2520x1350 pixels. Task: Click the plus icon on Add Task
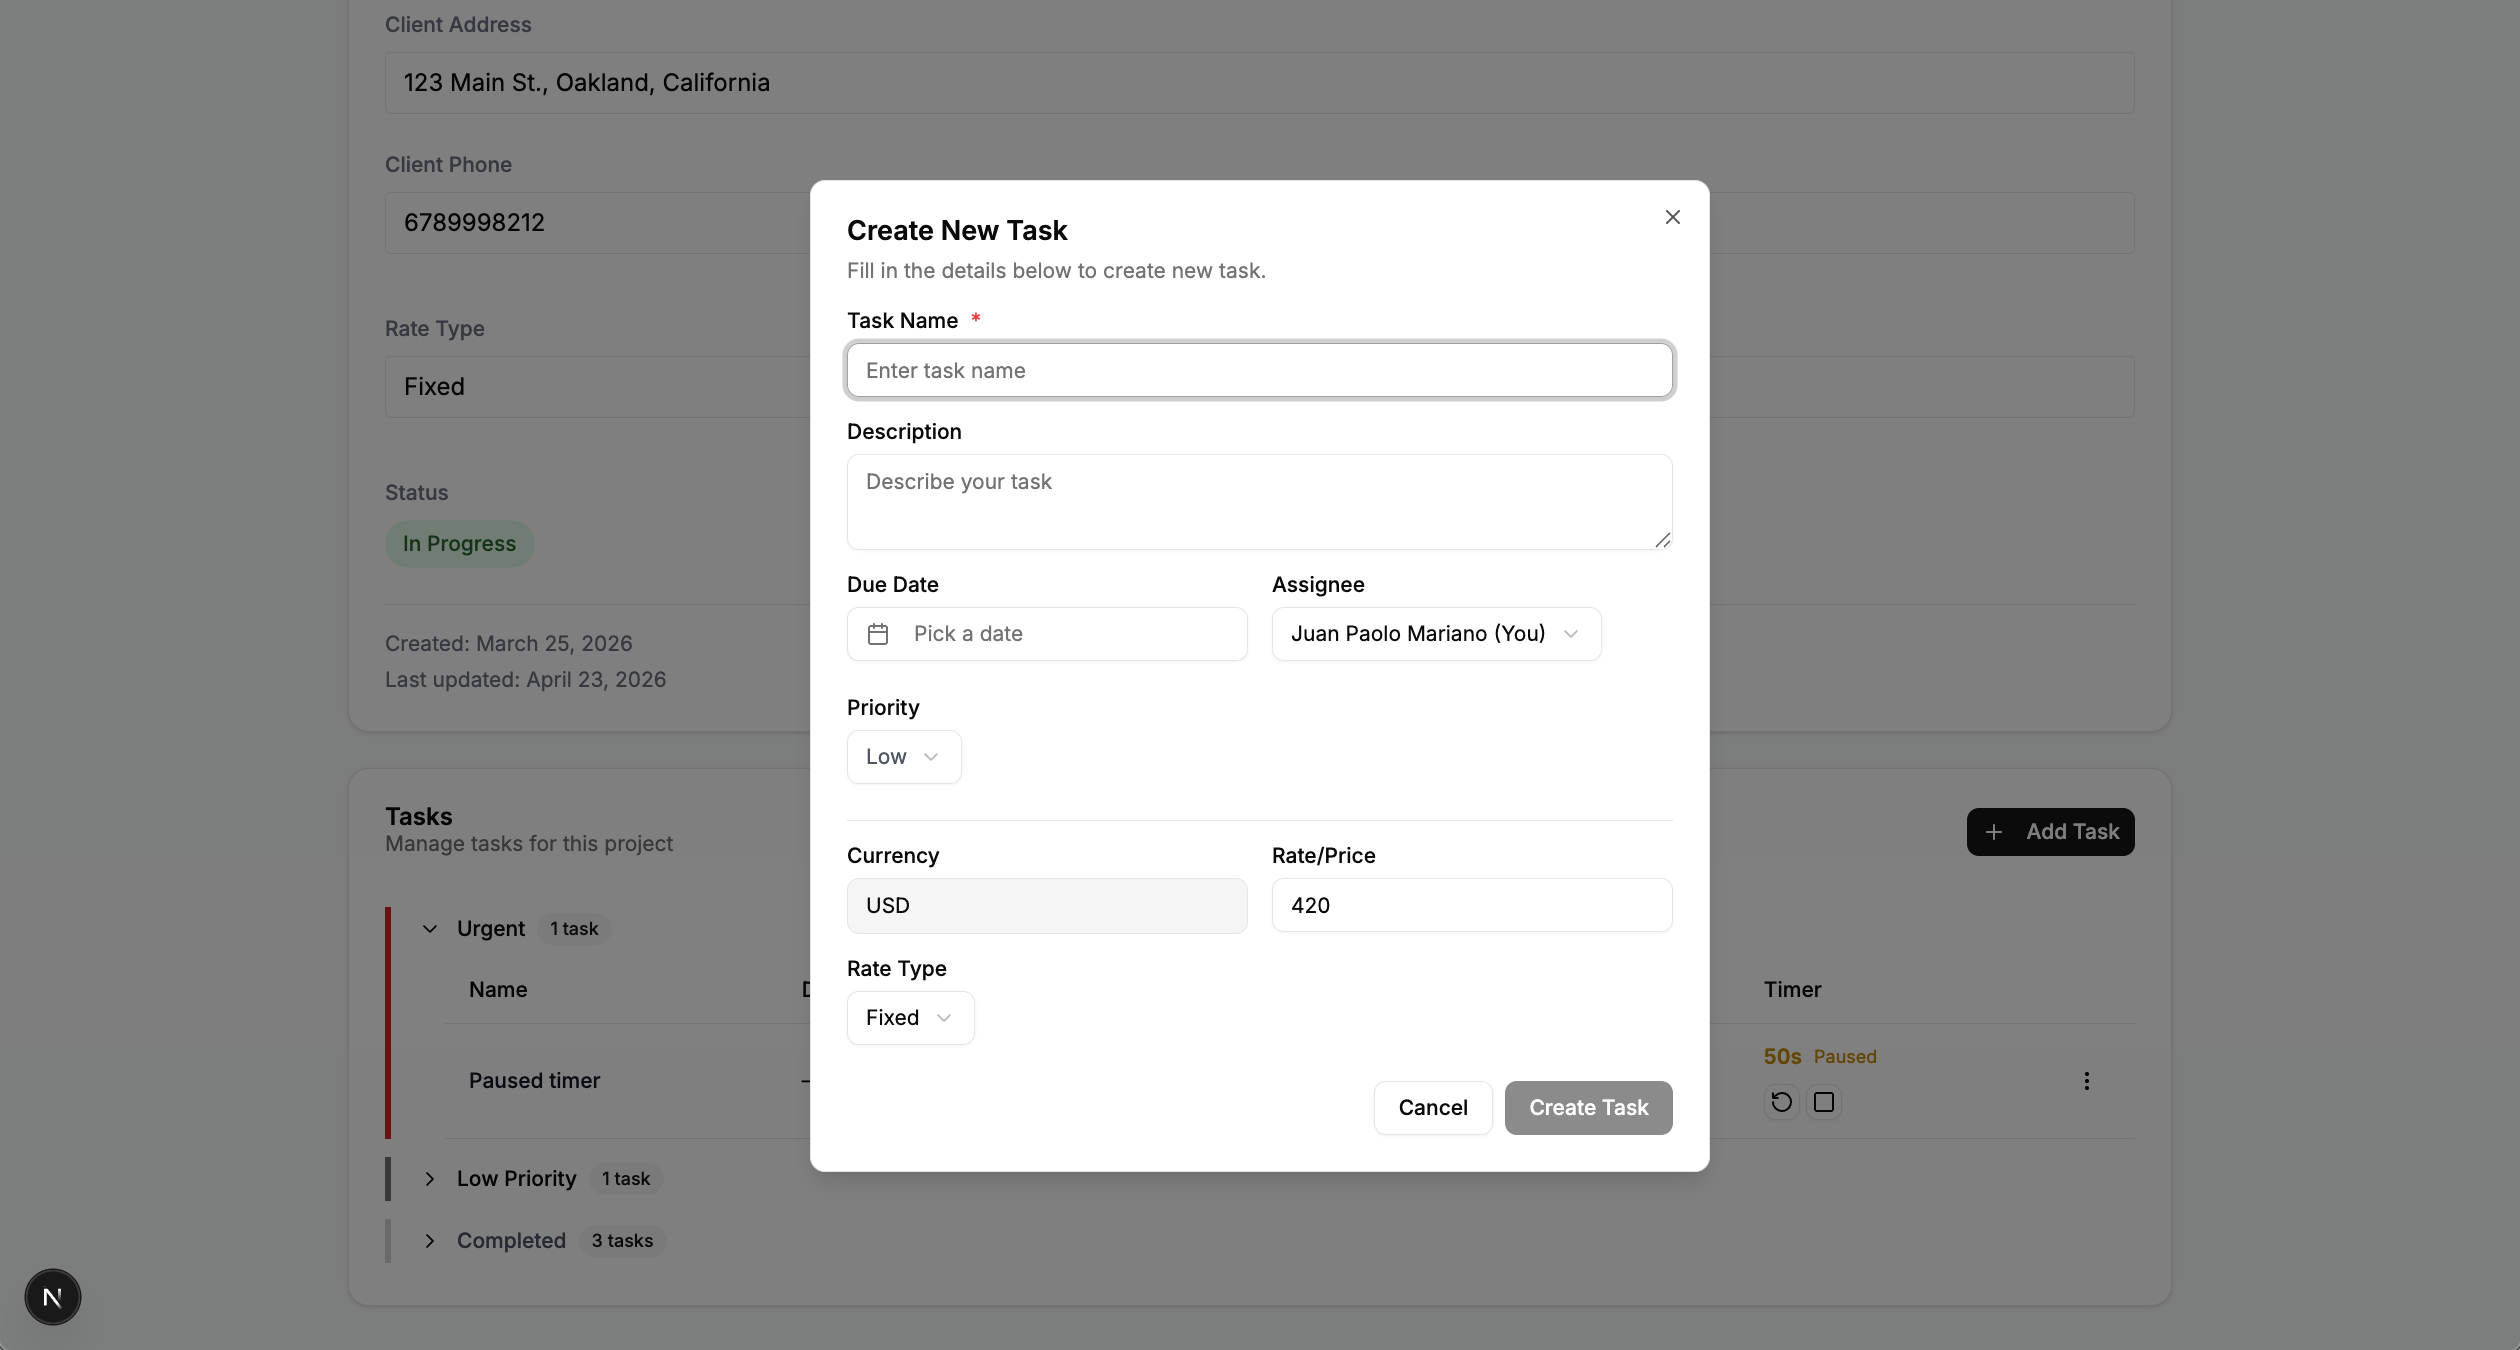click(1994, 832)
